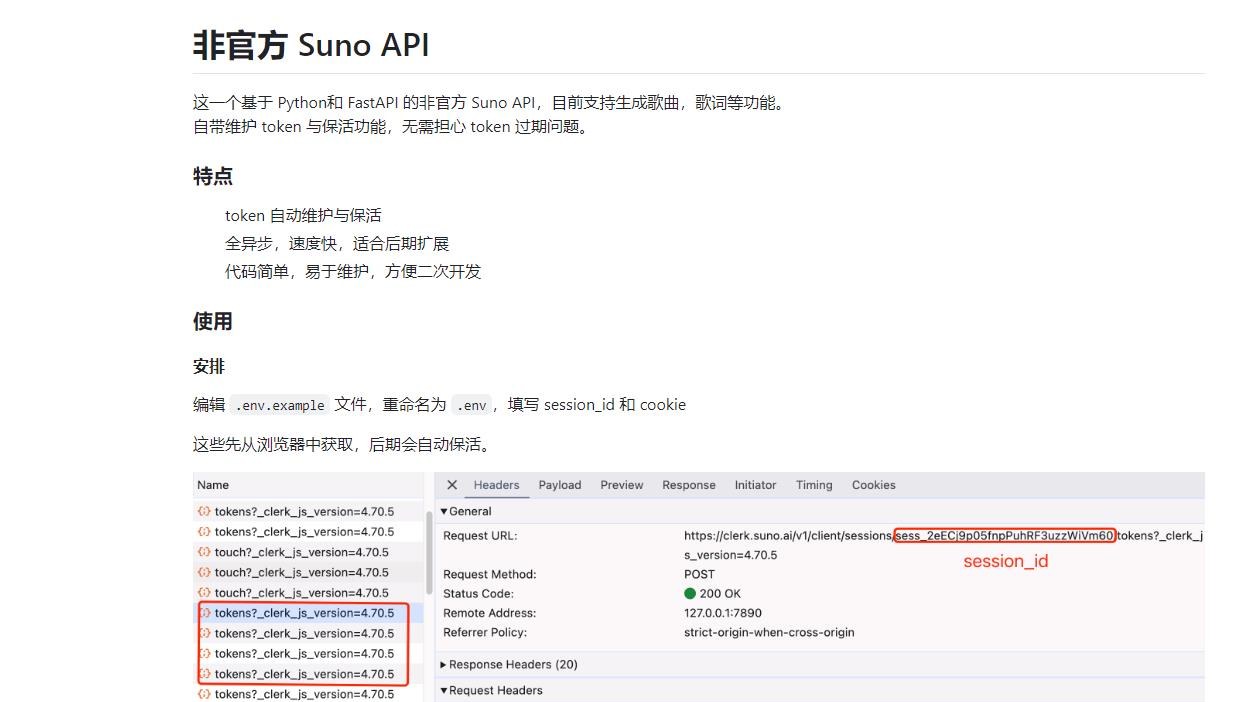Click the Referrer Policy: label
Screen dimensions: 1245x702
point(485,633)
